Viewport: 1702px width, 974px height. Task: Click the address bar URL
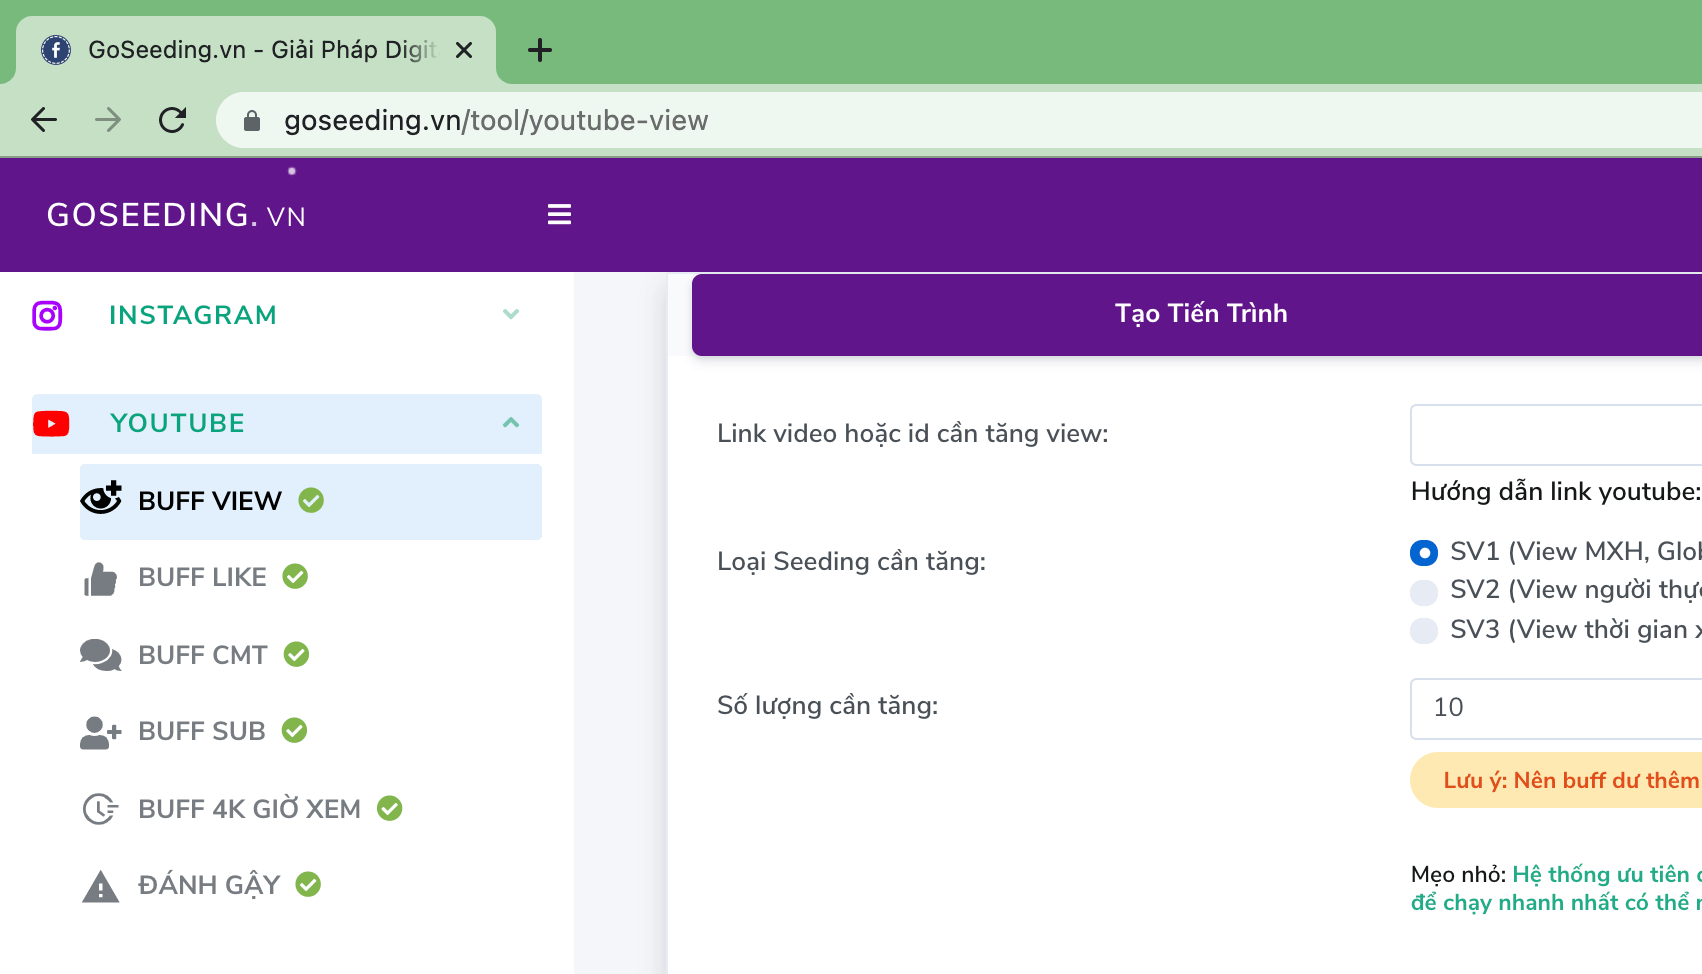pos(496,120)
